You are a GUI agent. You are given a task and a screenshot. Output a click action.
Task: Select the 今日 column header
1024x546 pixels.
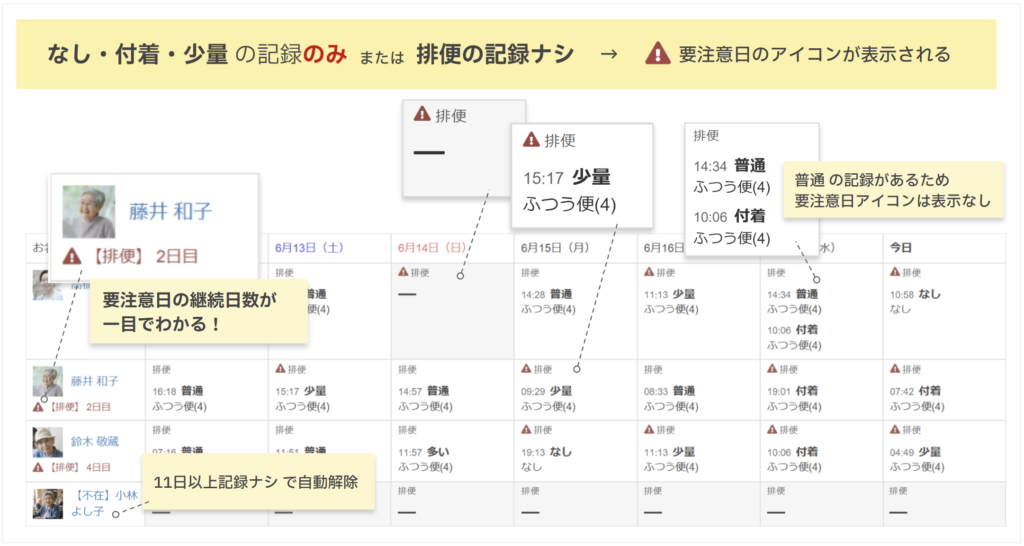click(901, 248)
